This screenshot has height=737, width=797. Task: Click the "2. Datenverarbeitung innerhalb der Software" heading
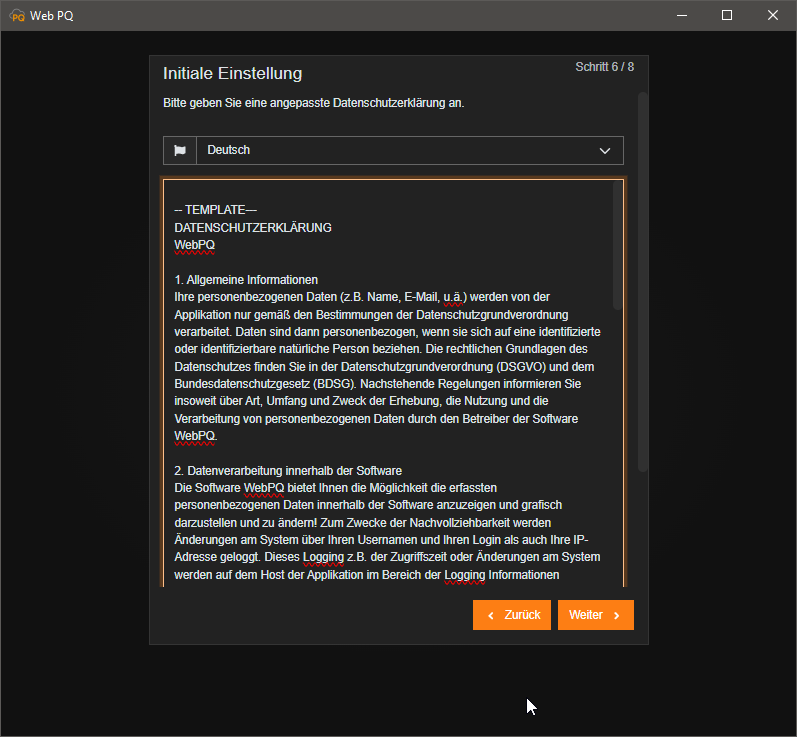tap(288, 470)
